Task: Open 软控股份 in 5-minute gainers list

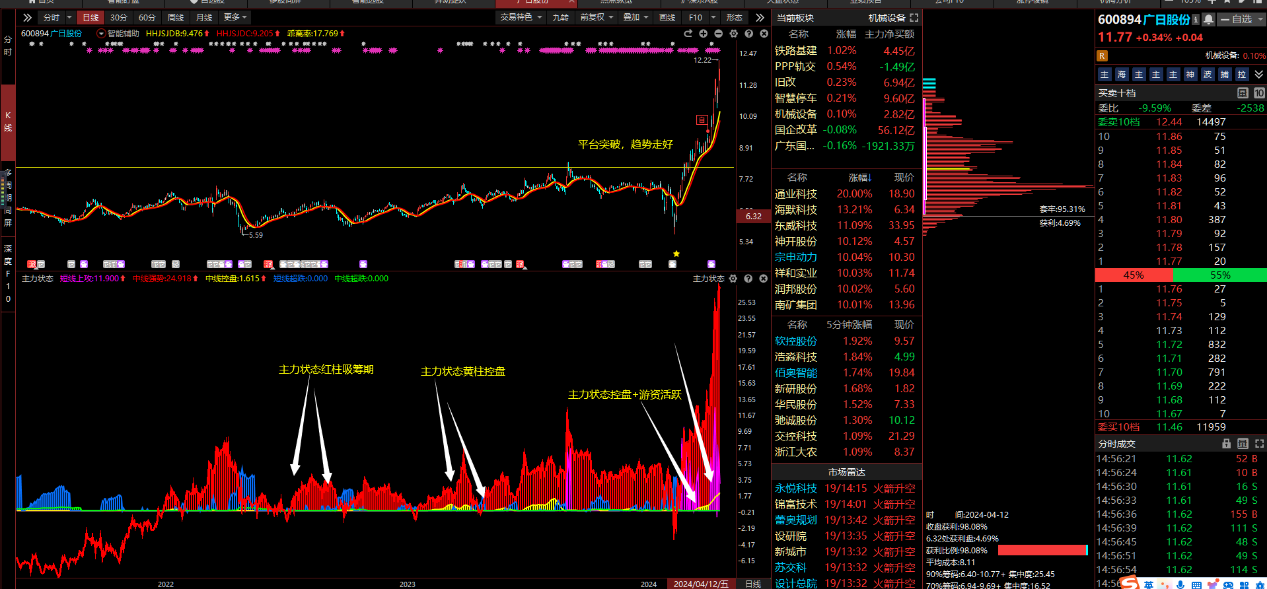Action: click(796, 341)
